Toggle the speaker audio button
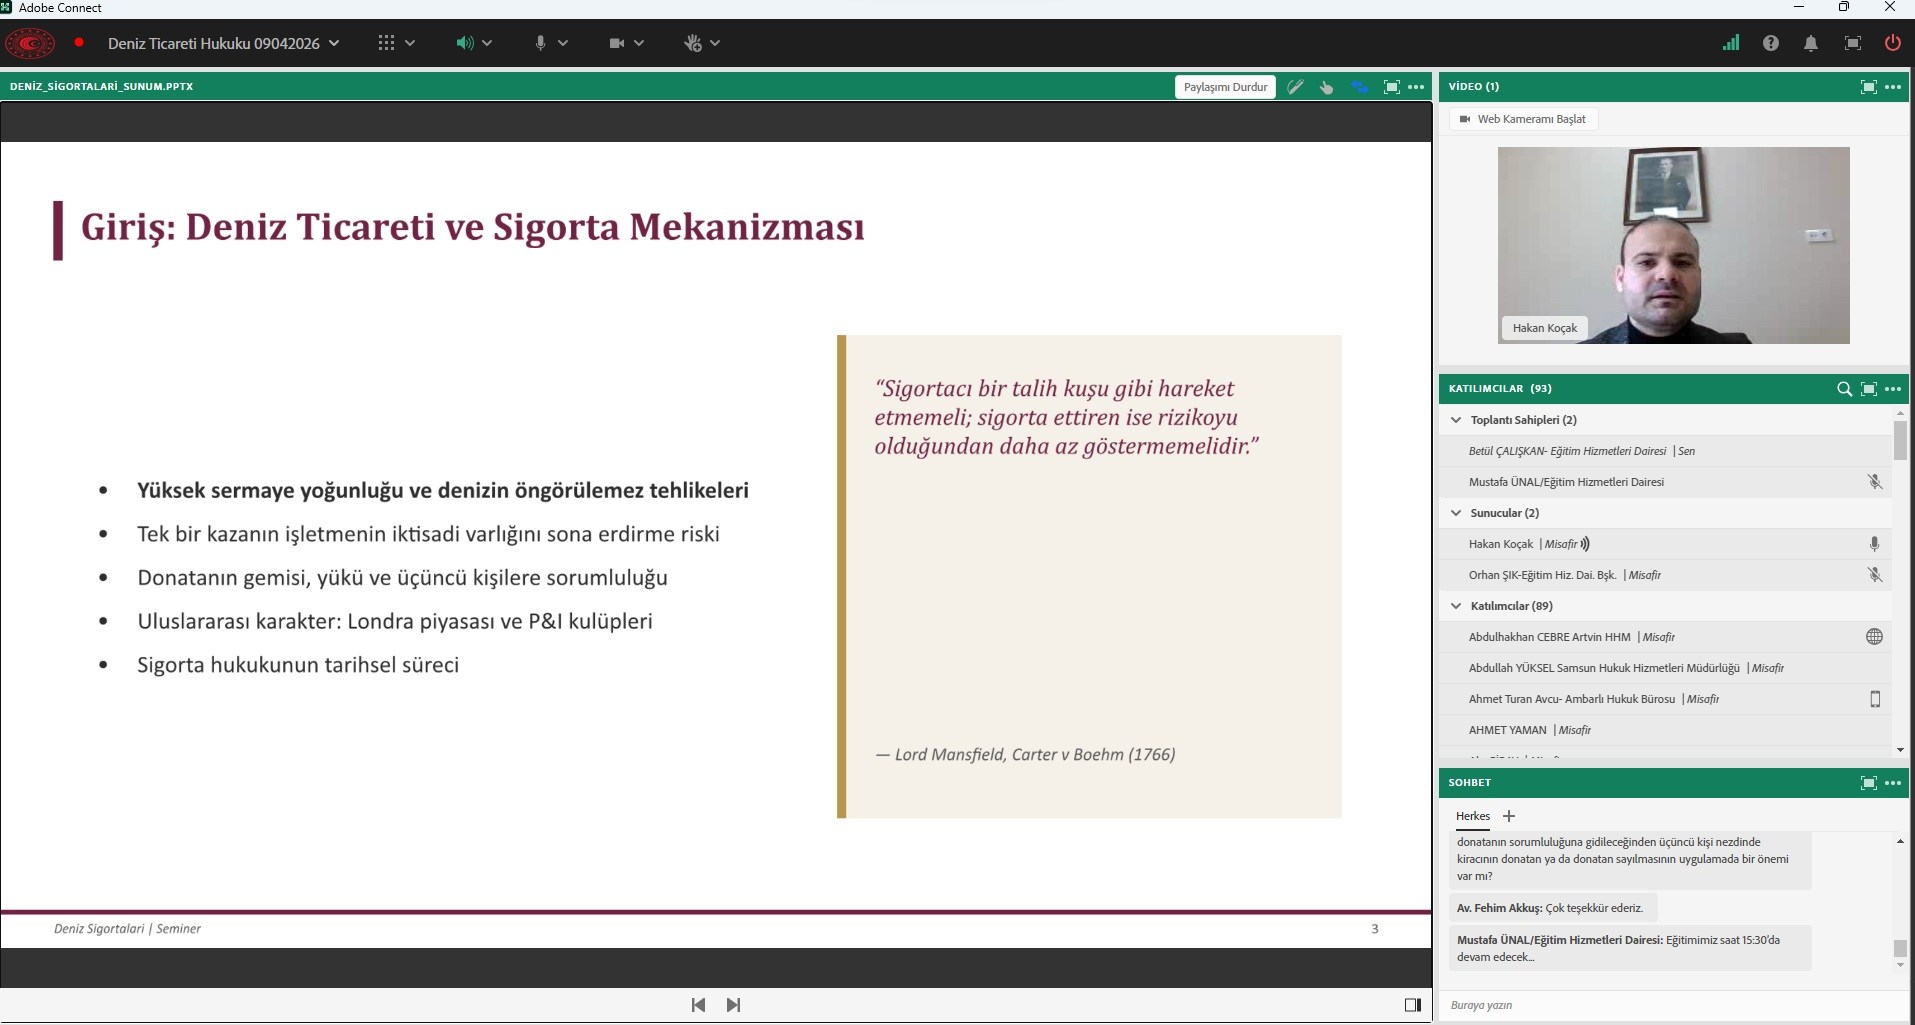The height and width of the screenshot is (1025, 1915). click(464, 43)
